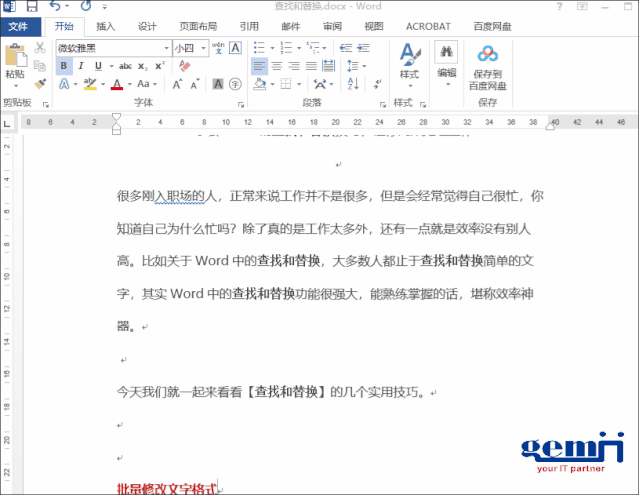Click the Redo/Repeat icon

click(x=86, y=6)
